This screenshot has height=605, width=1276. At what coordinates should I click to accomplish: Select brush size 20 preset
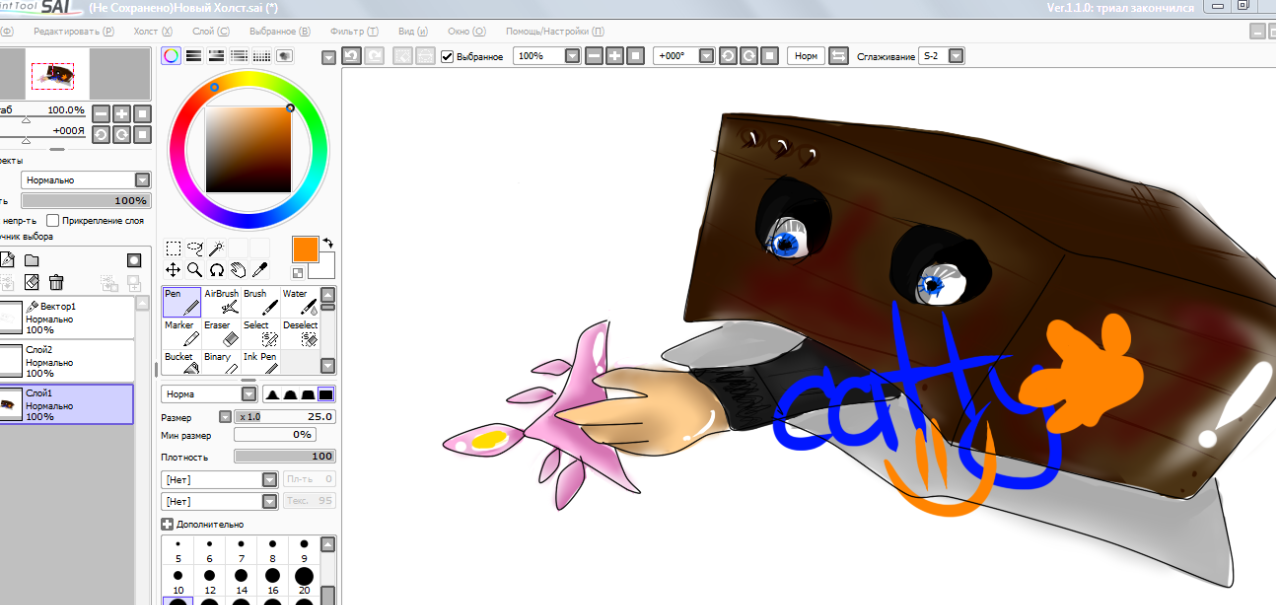click(303, 580)
